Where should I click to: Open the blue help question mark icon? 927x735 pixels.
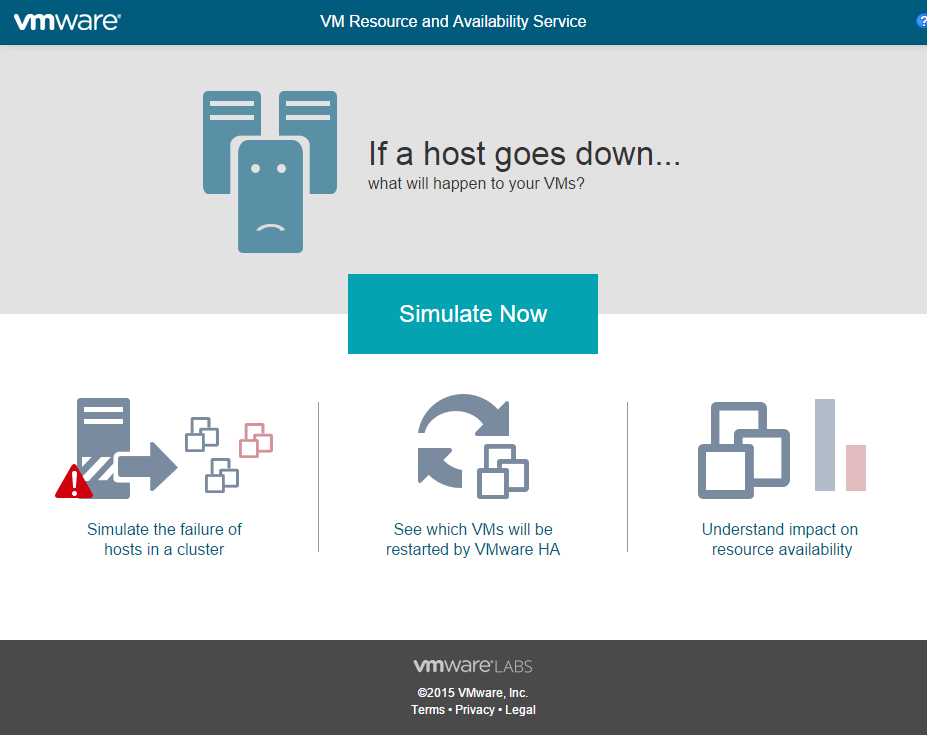pyautogui.click(x=922, y=21)
